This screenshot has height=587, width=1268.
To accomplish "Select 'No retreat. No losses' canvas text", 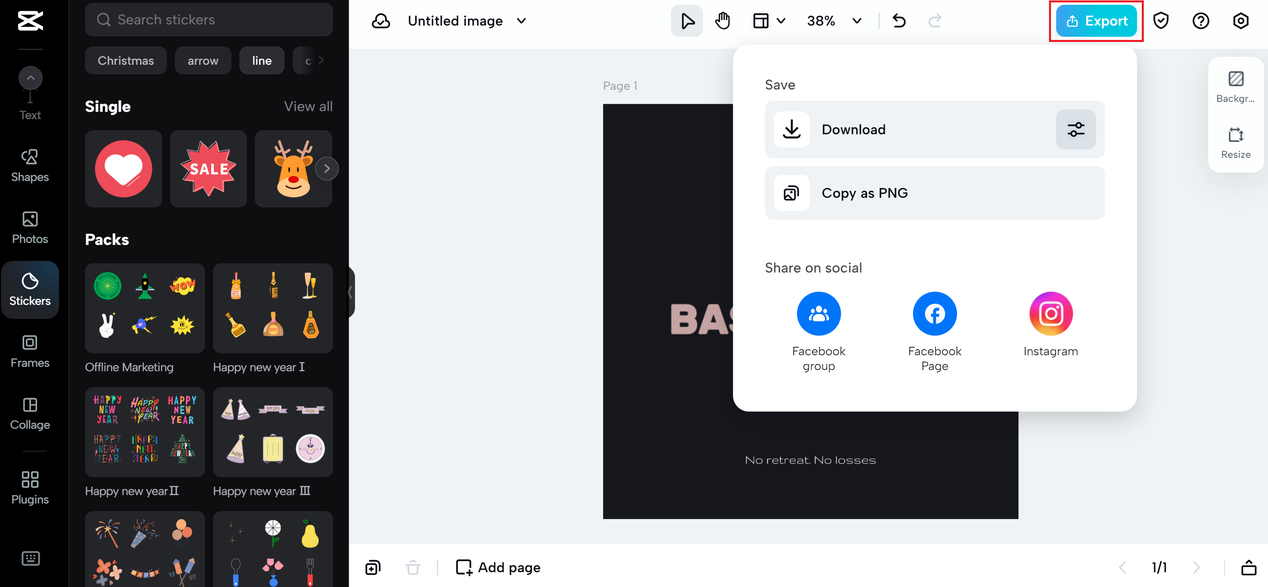I will click(x=810, y=460).
